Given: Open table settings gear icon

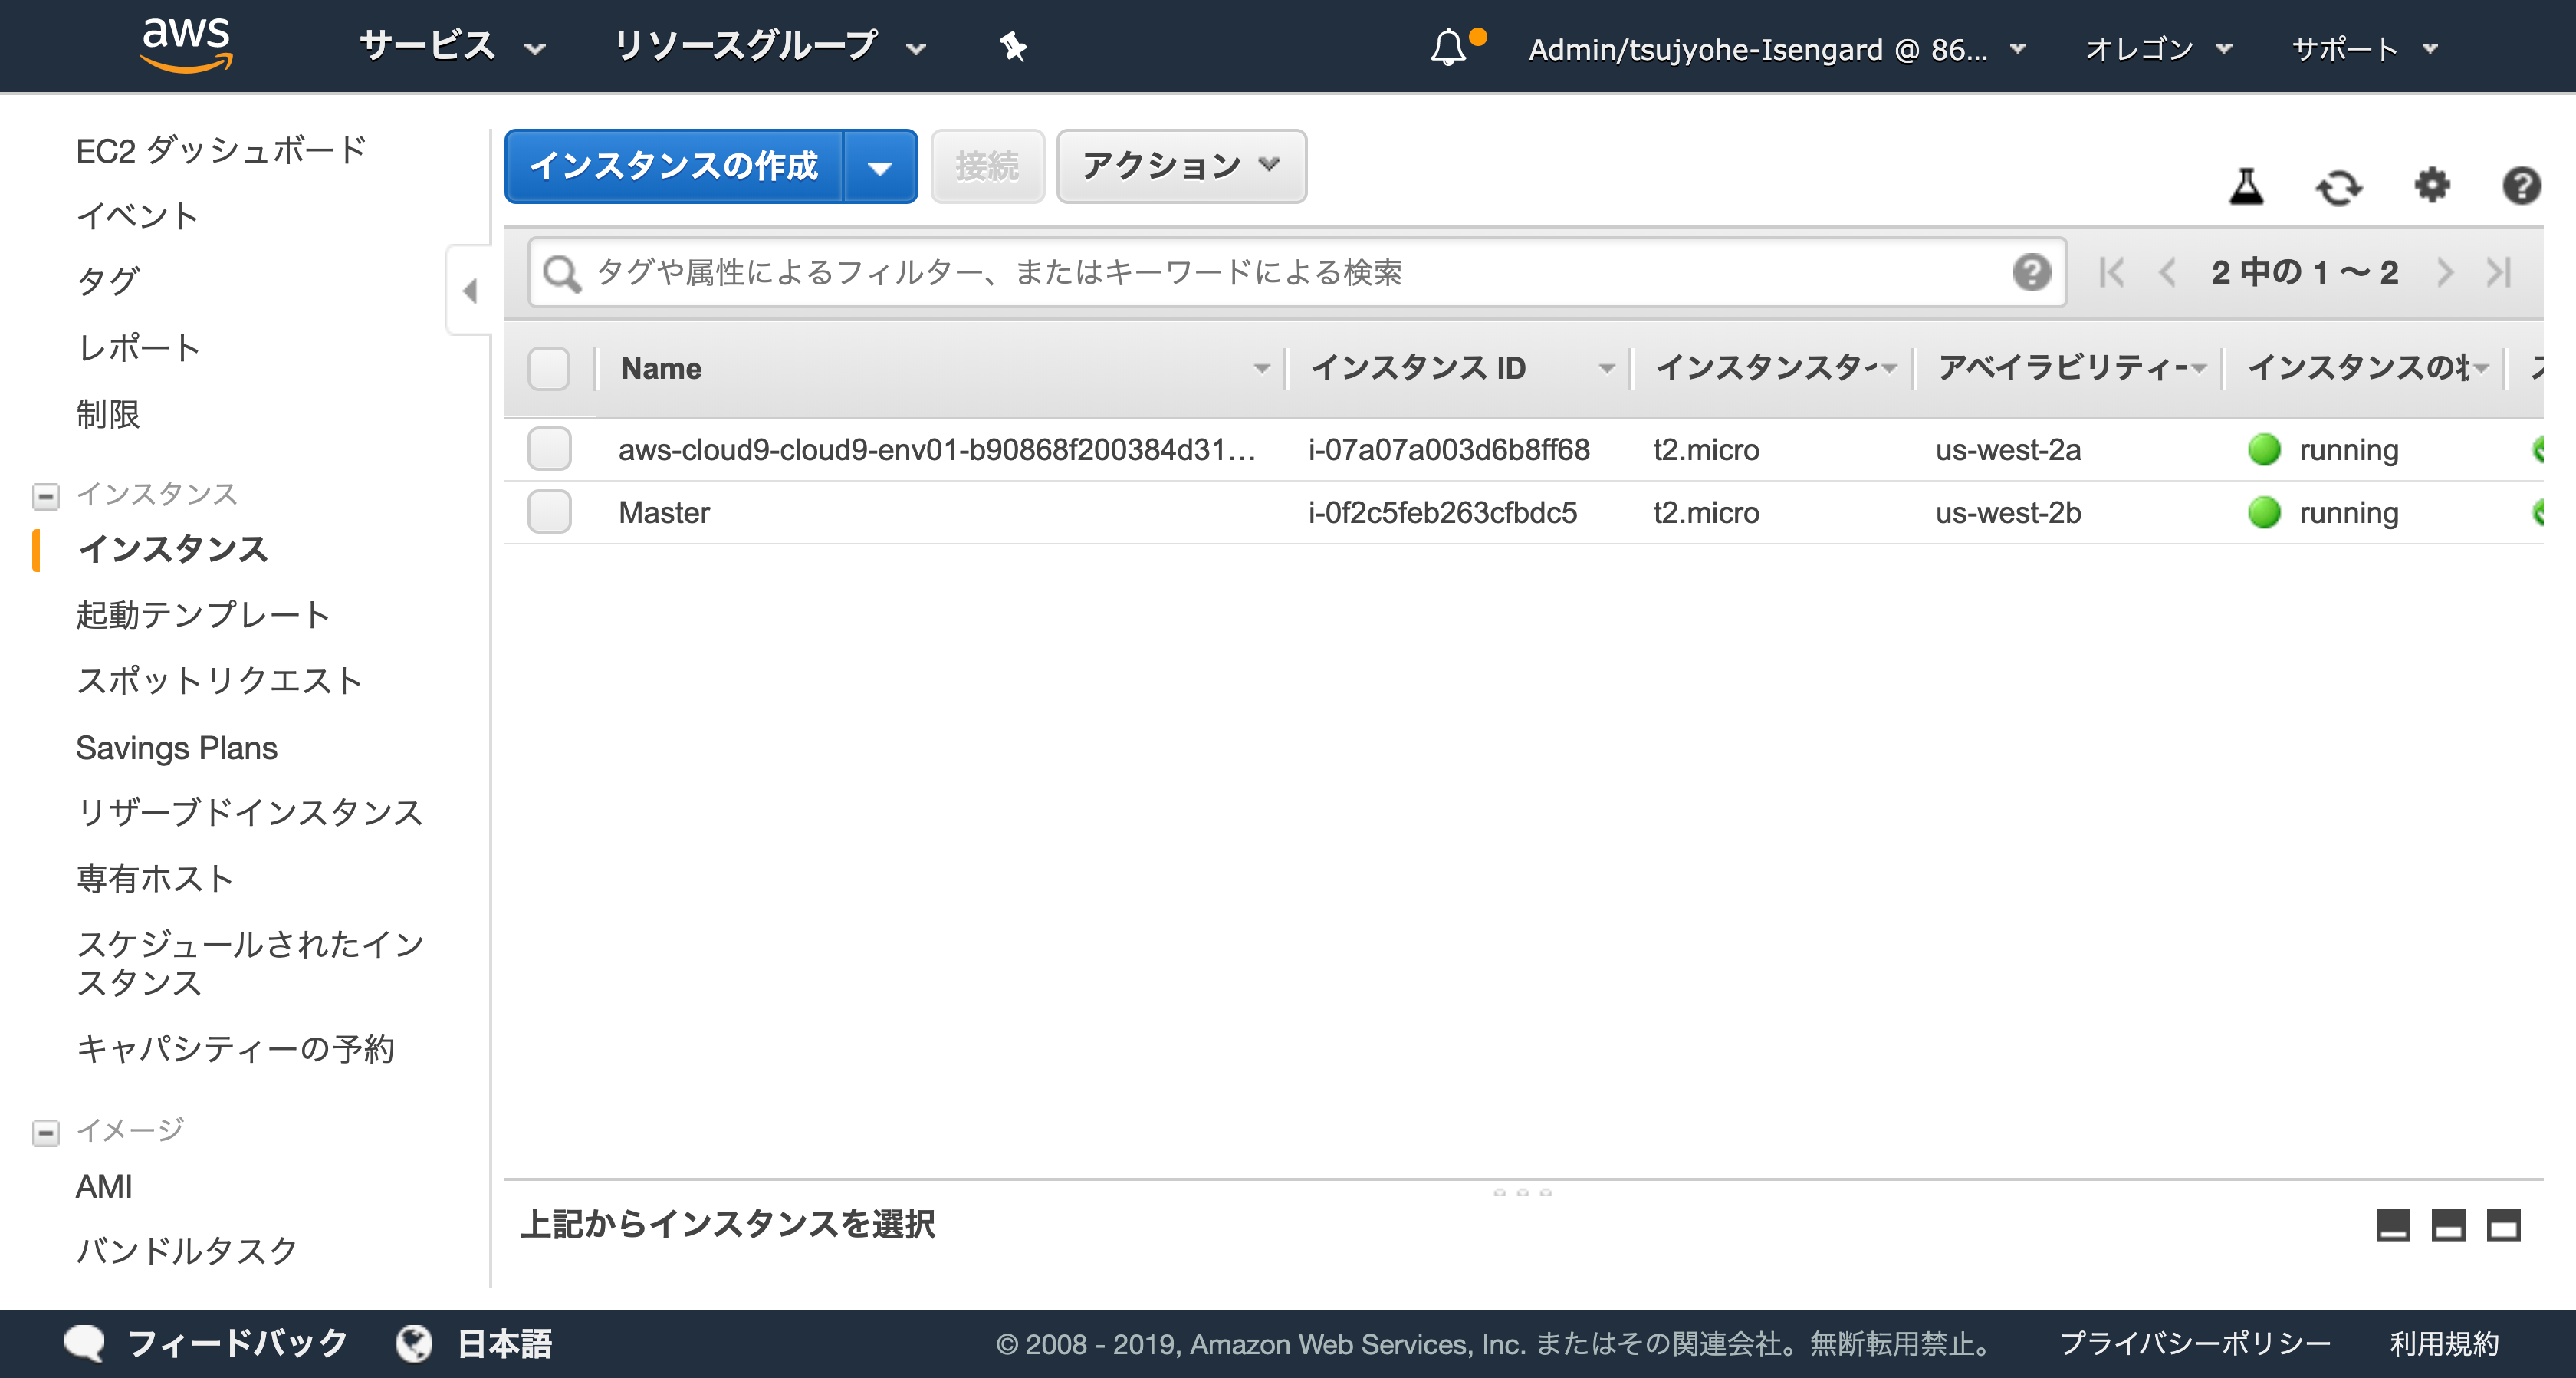Looking at the screenshot, I should (x=2432, y=185).
